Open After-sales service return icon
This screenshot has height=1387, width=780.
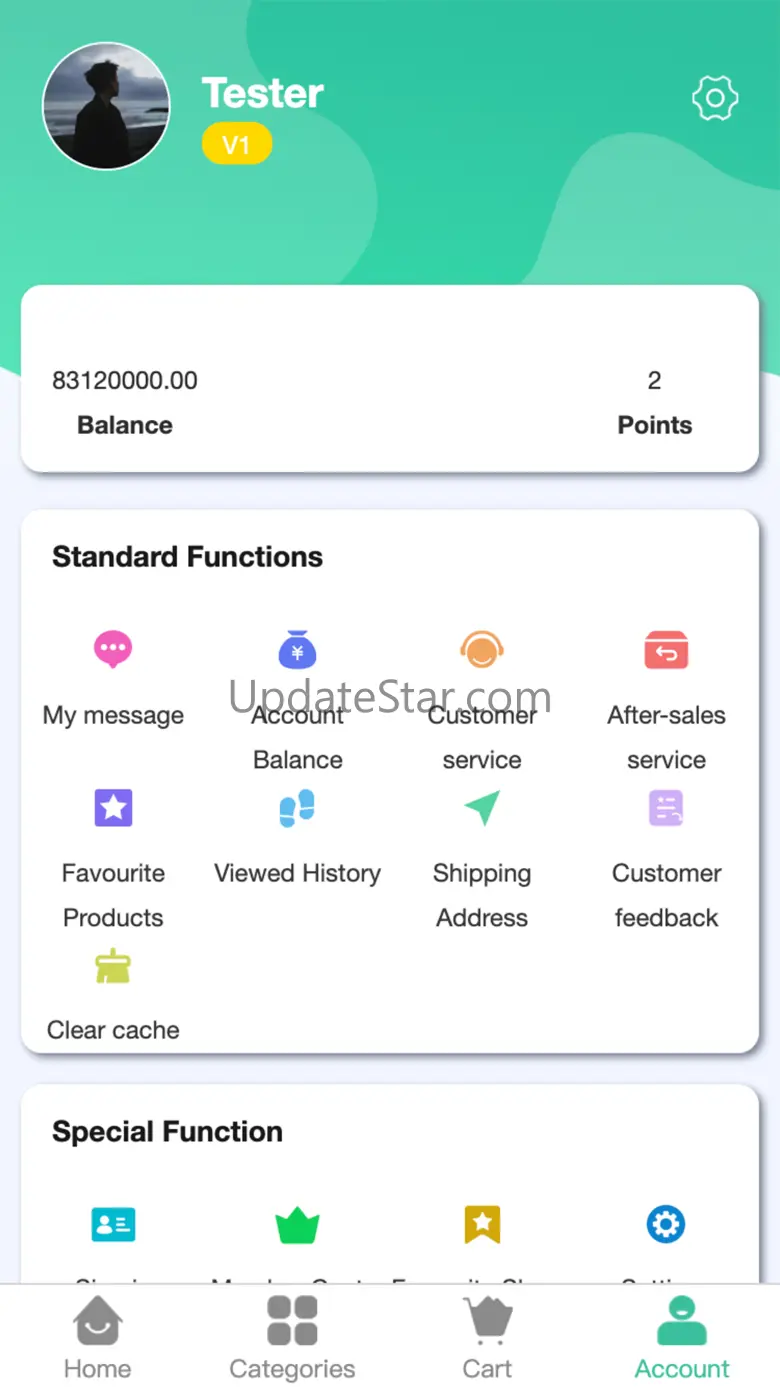coord(666,649)
